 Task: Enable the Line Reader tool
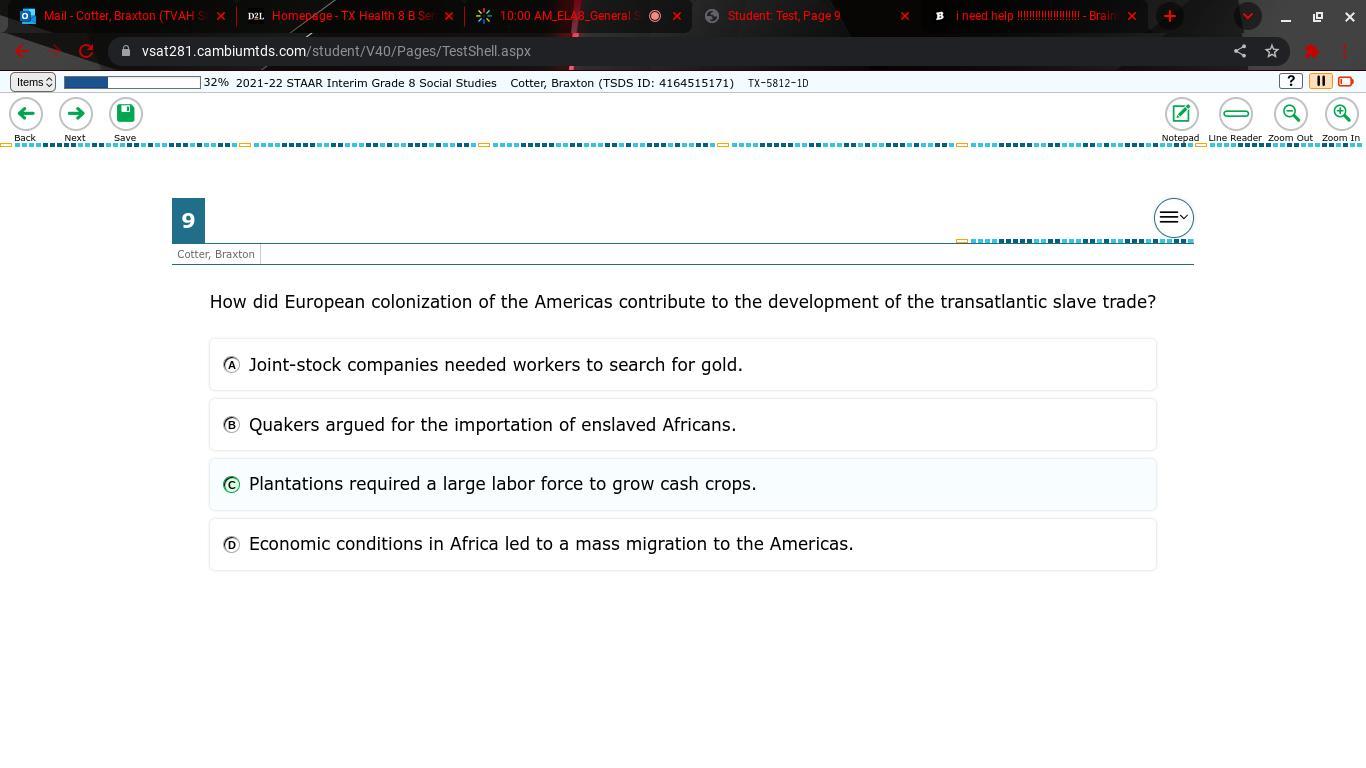tap(1235, 114)
